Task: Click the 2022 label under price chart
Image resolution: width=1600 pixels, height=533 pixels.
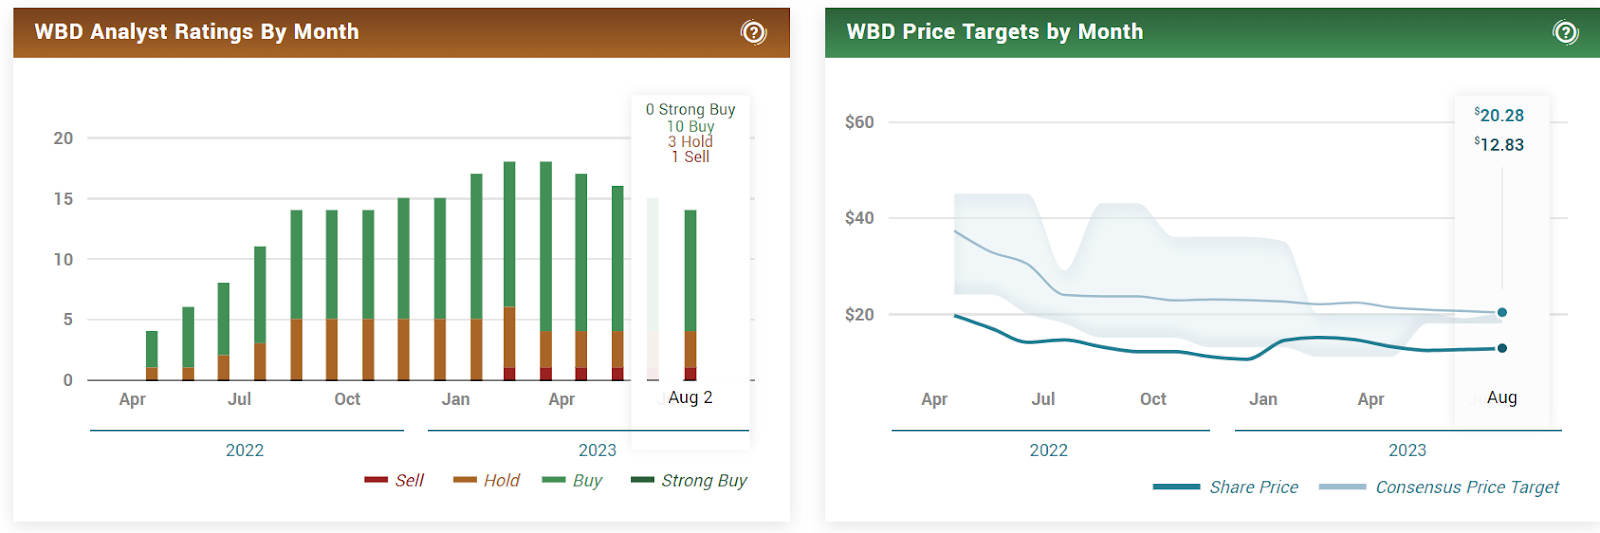Action: click(1049, 450)
